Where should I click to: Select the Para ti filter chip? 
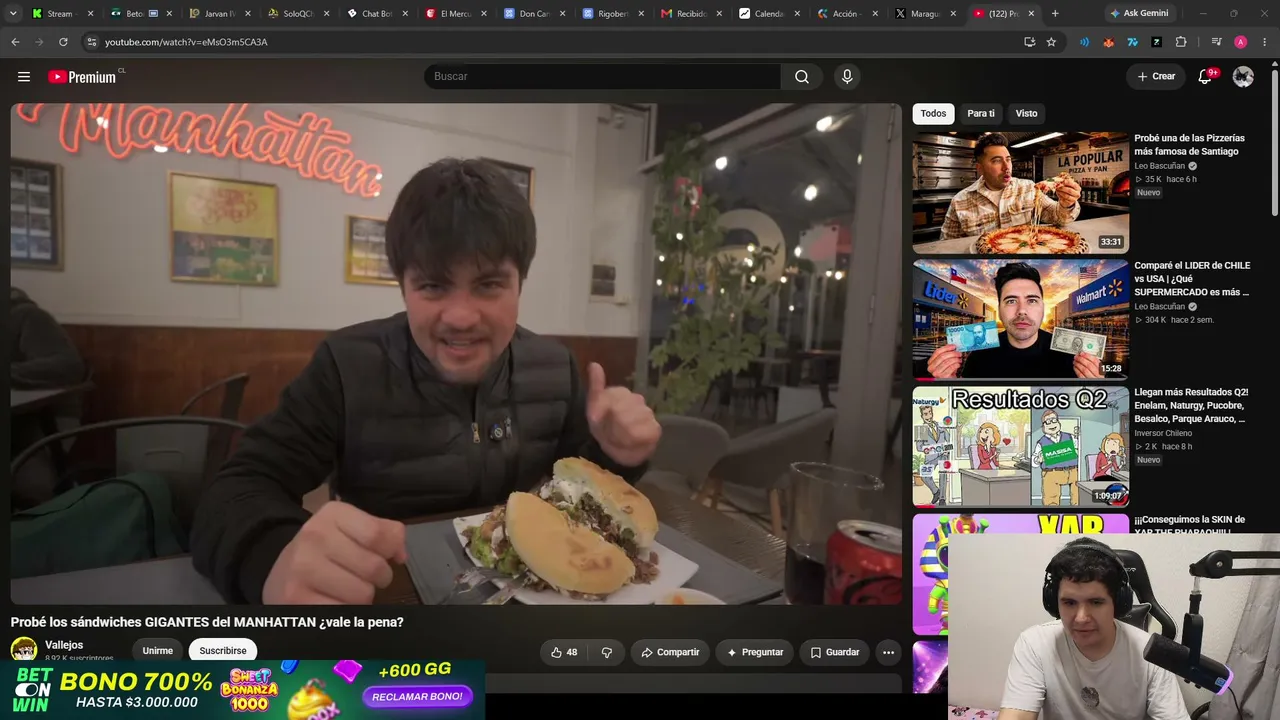tap(981, 114)
